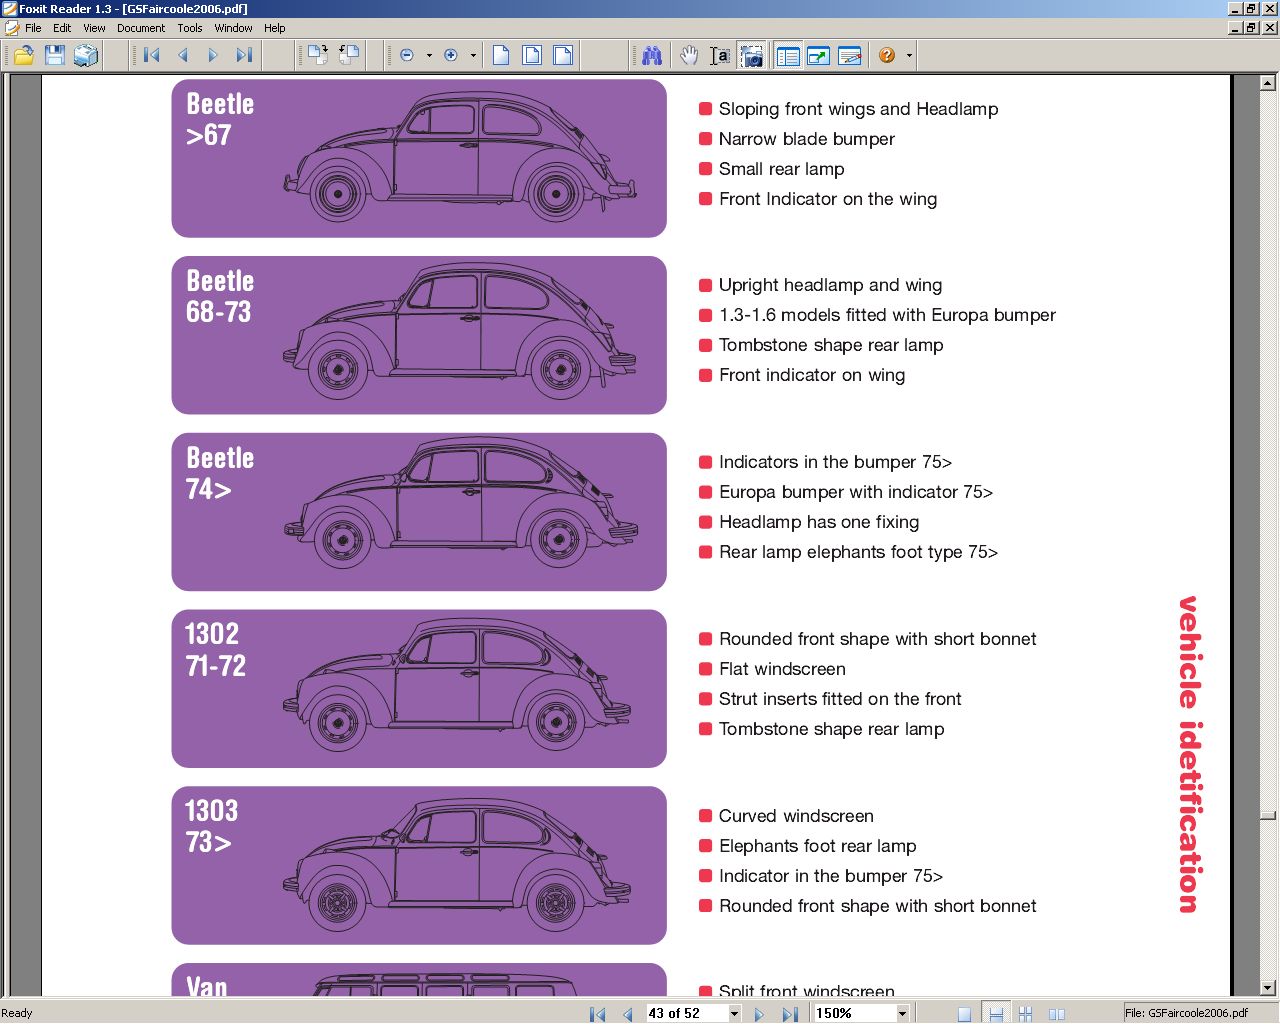Open zoom out options dropdown arrow
The height and width of the screenshot is (1024, 1280).
click(x=429, y=56)
